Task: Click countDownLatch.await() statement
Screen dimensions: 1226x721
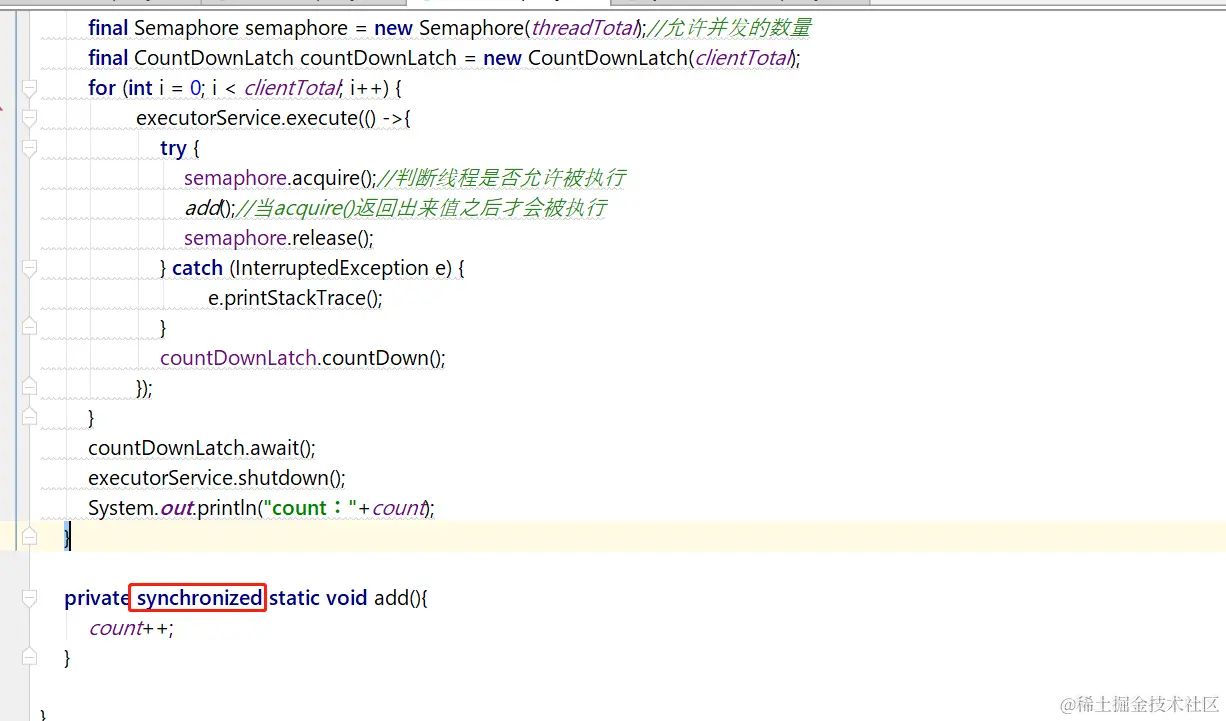Action: tap(202, 448)
